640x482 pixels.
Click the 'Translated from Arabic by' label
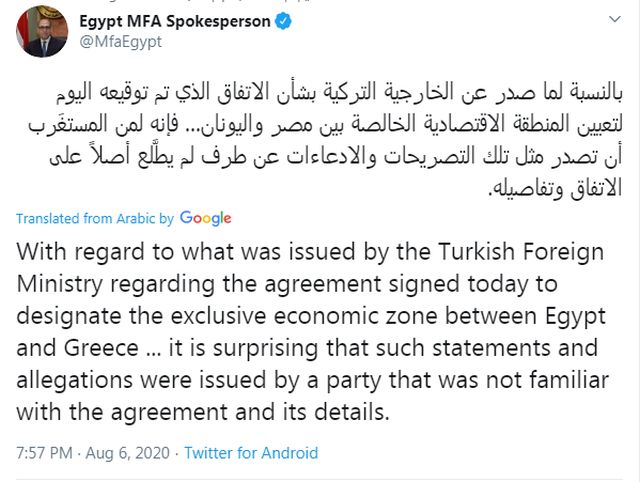(x=95, y=218)
